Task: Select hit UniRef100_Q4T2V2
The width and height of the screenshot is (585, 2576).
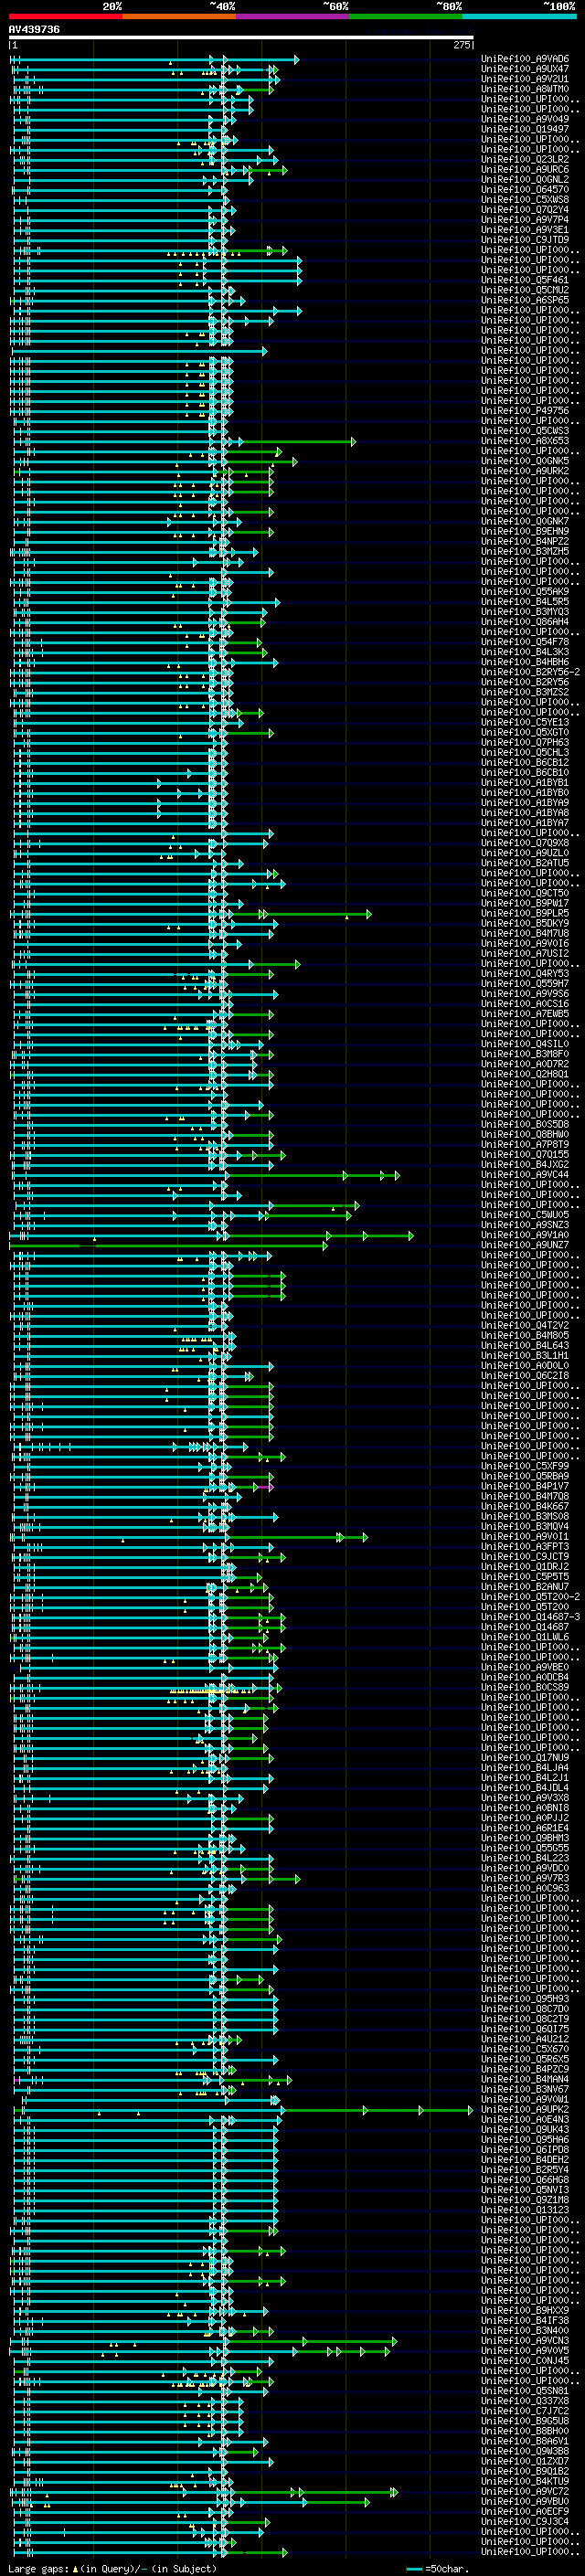Action: [525, 1325]
